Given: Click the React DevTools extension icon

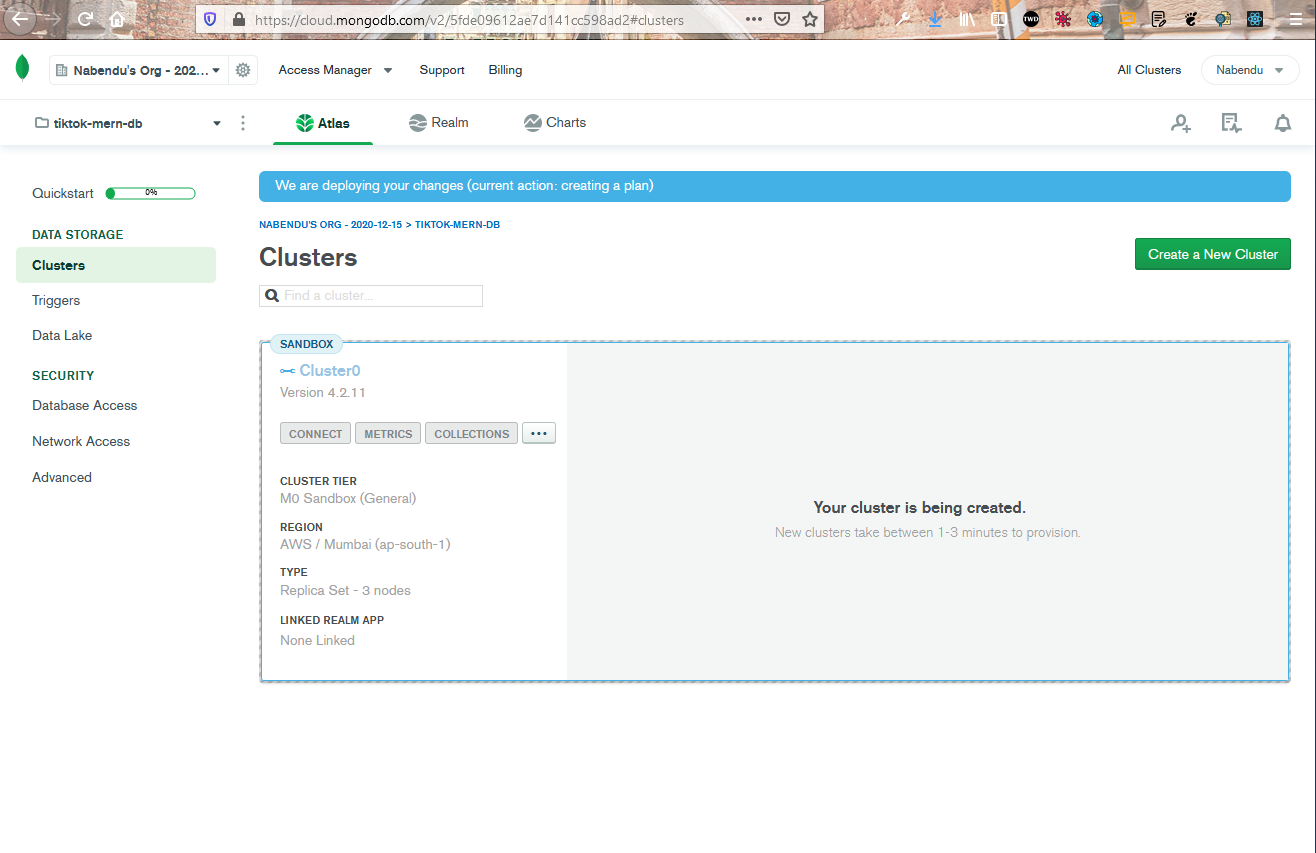Looking at the screenshot, I should [x=1255, y=19].
